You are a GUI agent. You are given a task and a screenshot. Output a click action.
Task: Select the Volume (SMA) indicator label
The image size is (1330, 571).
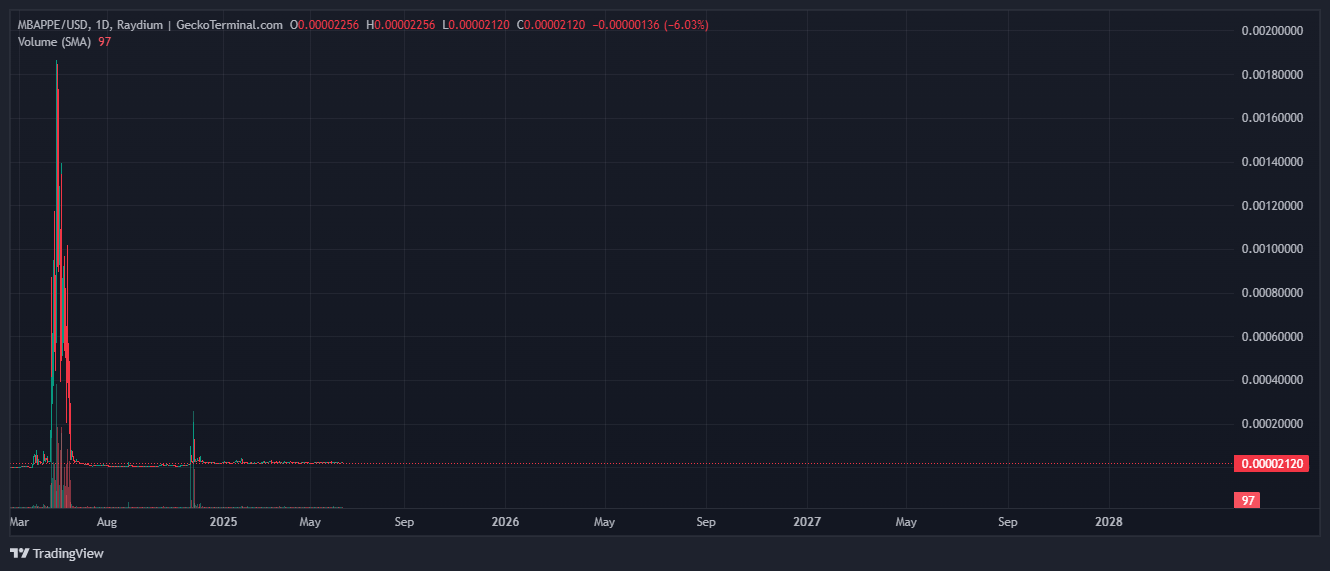click(x=55, y=41)
